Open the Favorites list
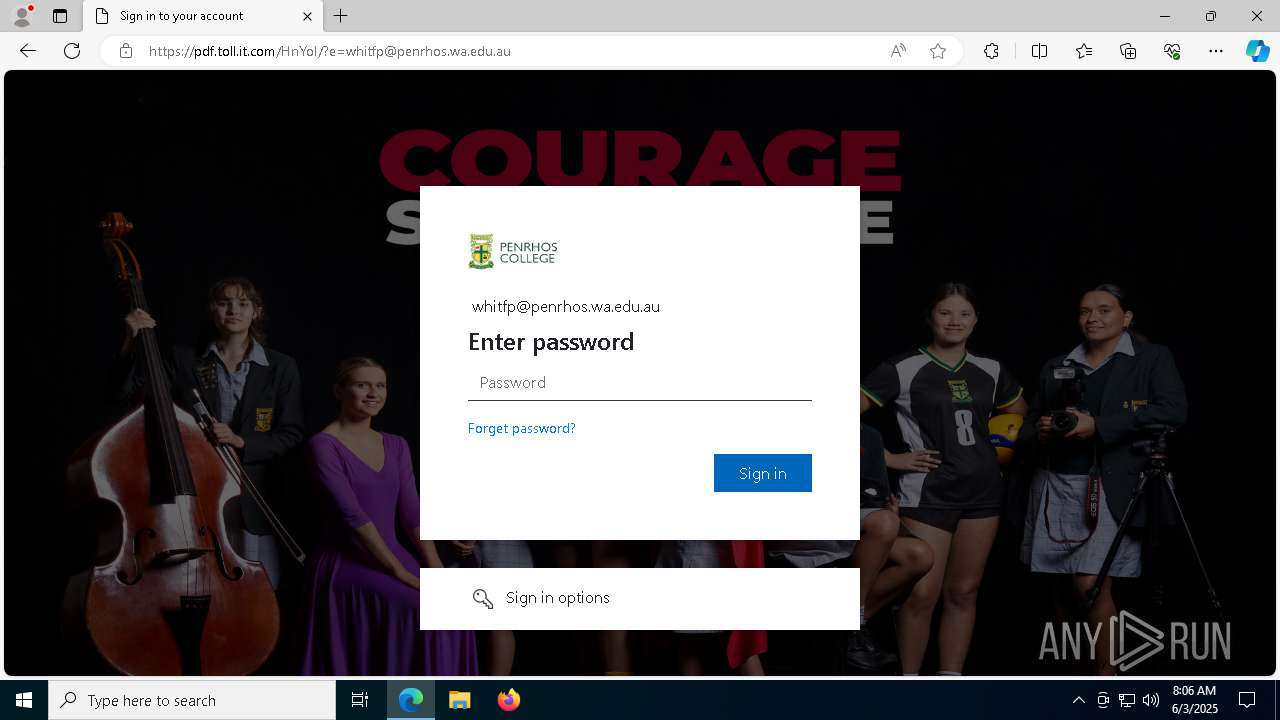The image size is (1280, 720). [1084, 51]
